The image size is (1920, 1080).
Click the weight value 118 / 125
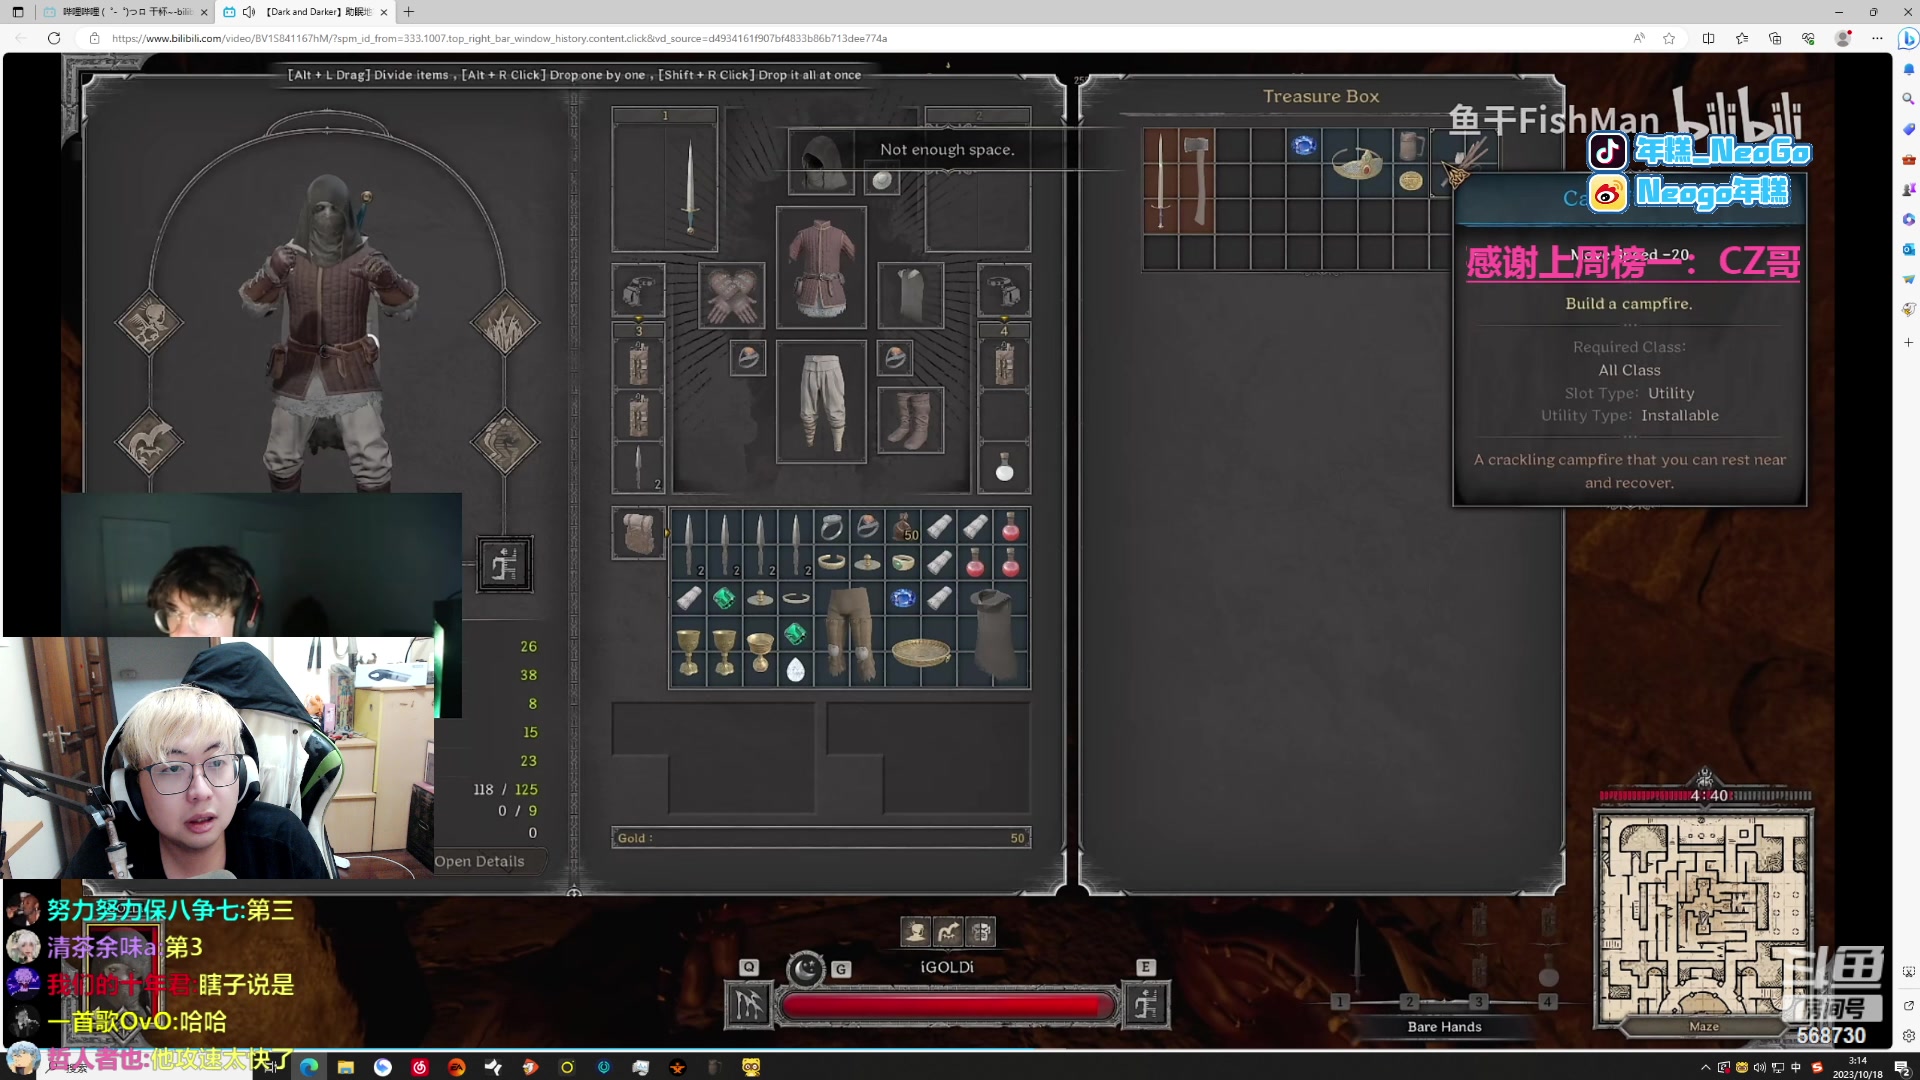[505, 789]
